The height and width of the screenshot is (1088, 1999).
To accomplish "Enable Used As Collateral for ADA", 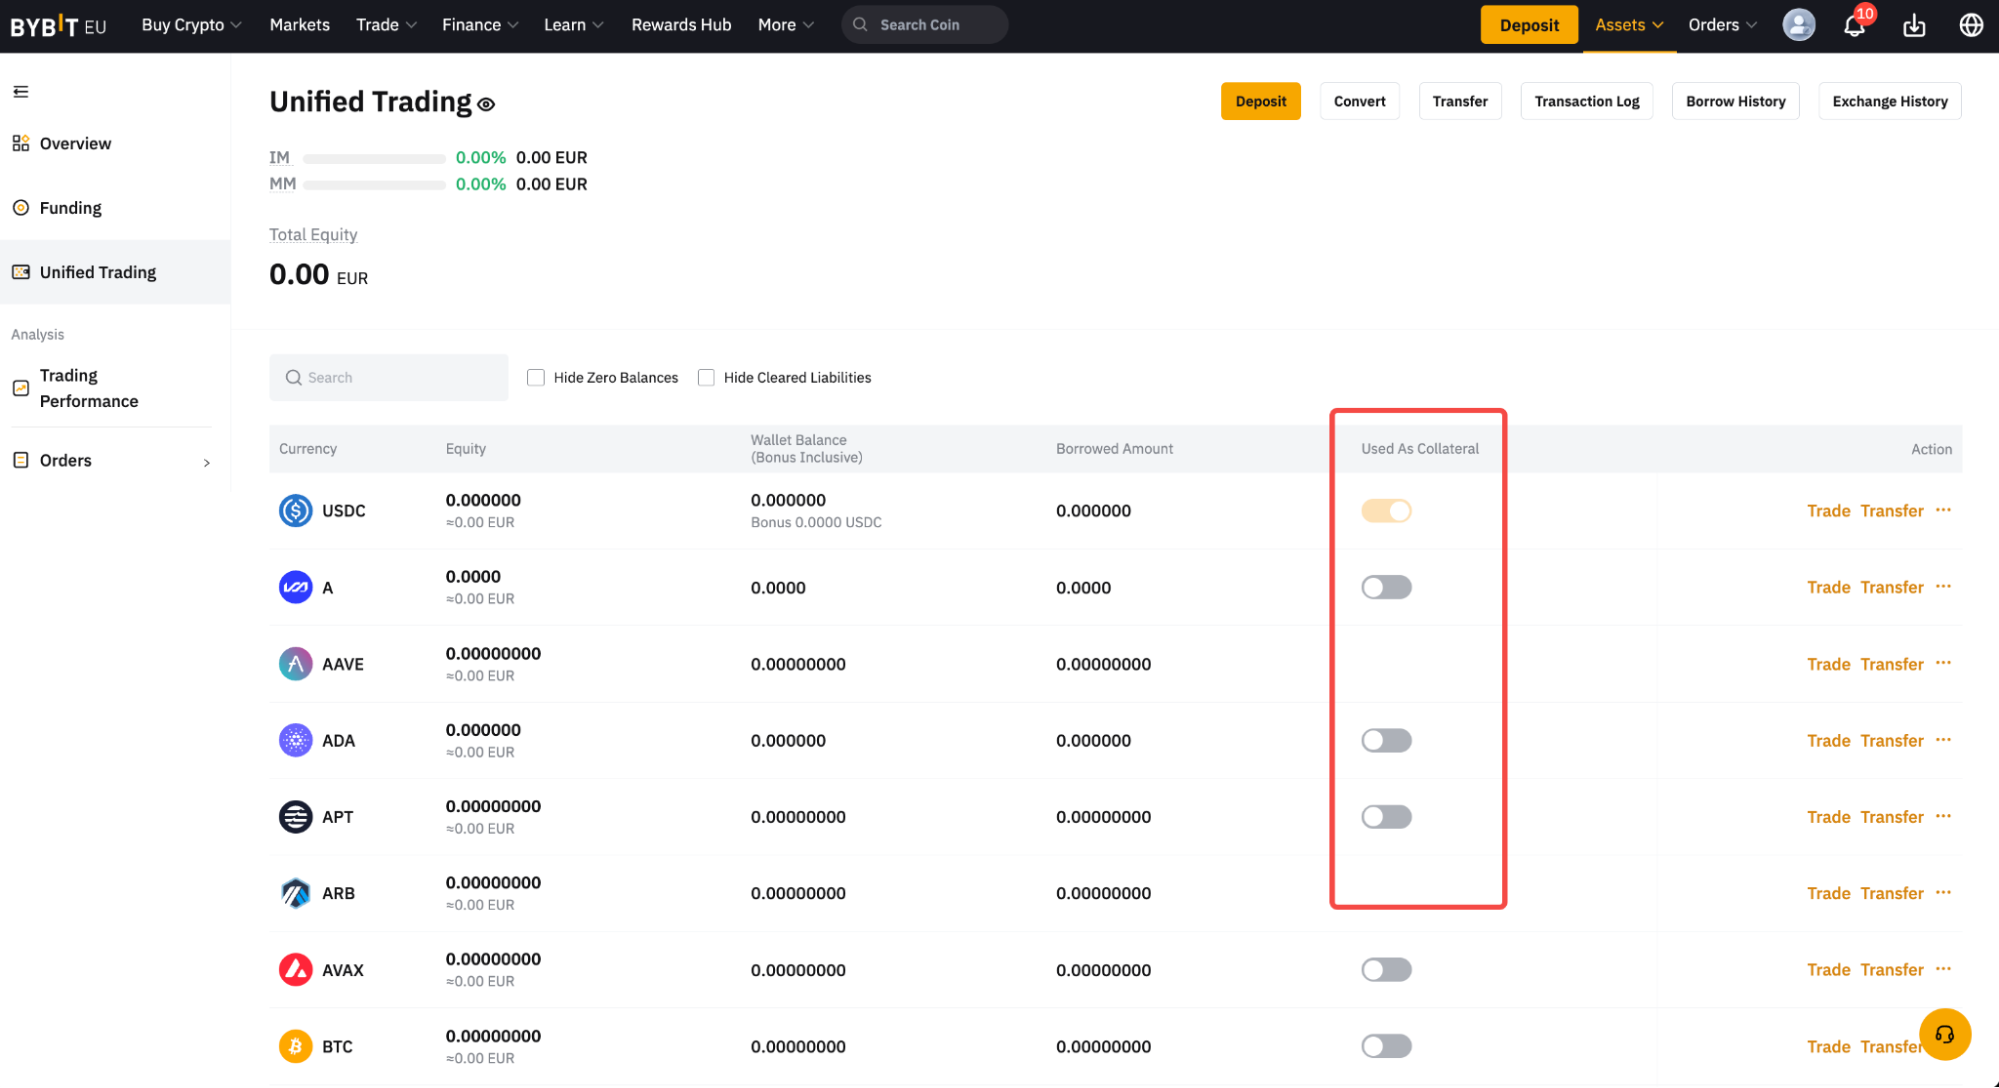I will point(1386,739).
